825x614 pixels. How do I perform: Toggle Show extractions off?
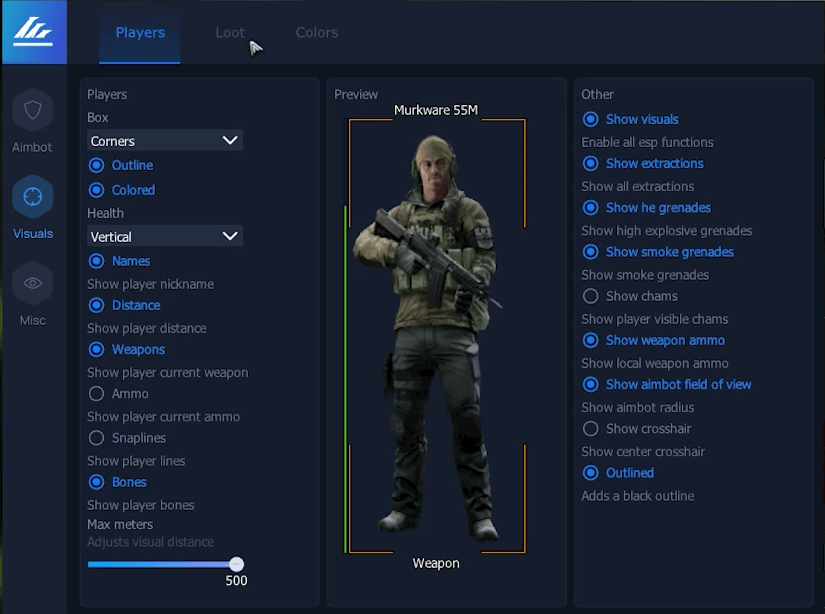pyautogui.click(x=591, y=164)
